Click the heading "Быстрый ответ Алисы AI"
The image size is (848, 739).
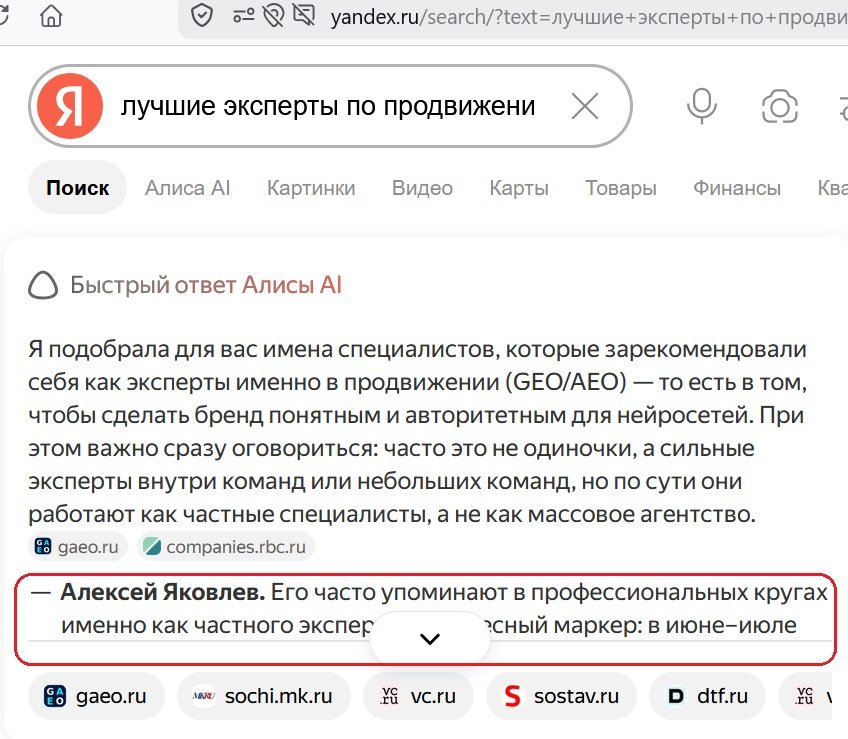206,285
